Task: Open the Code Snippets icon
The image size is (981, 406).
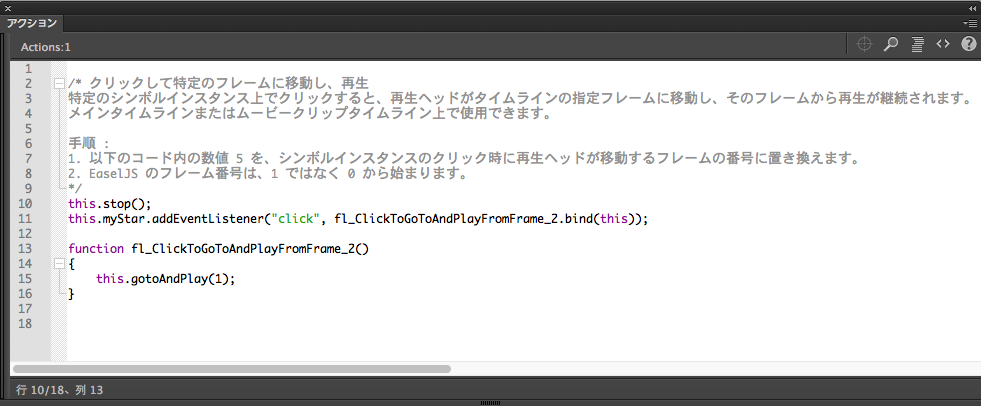Action: (x=943, y=44)
